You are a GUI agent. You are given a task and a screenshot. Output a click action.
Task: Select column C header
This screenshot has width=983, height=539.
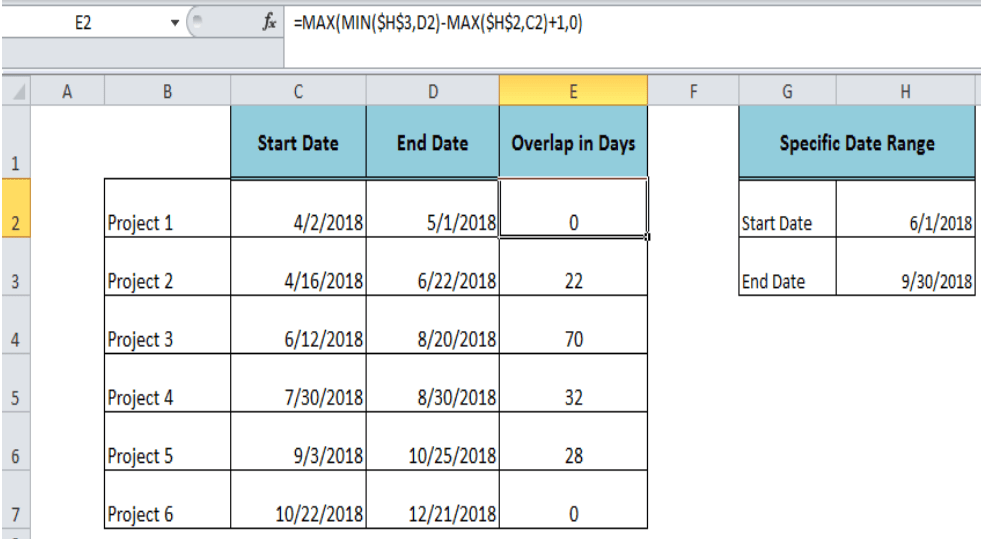[298, 91]
